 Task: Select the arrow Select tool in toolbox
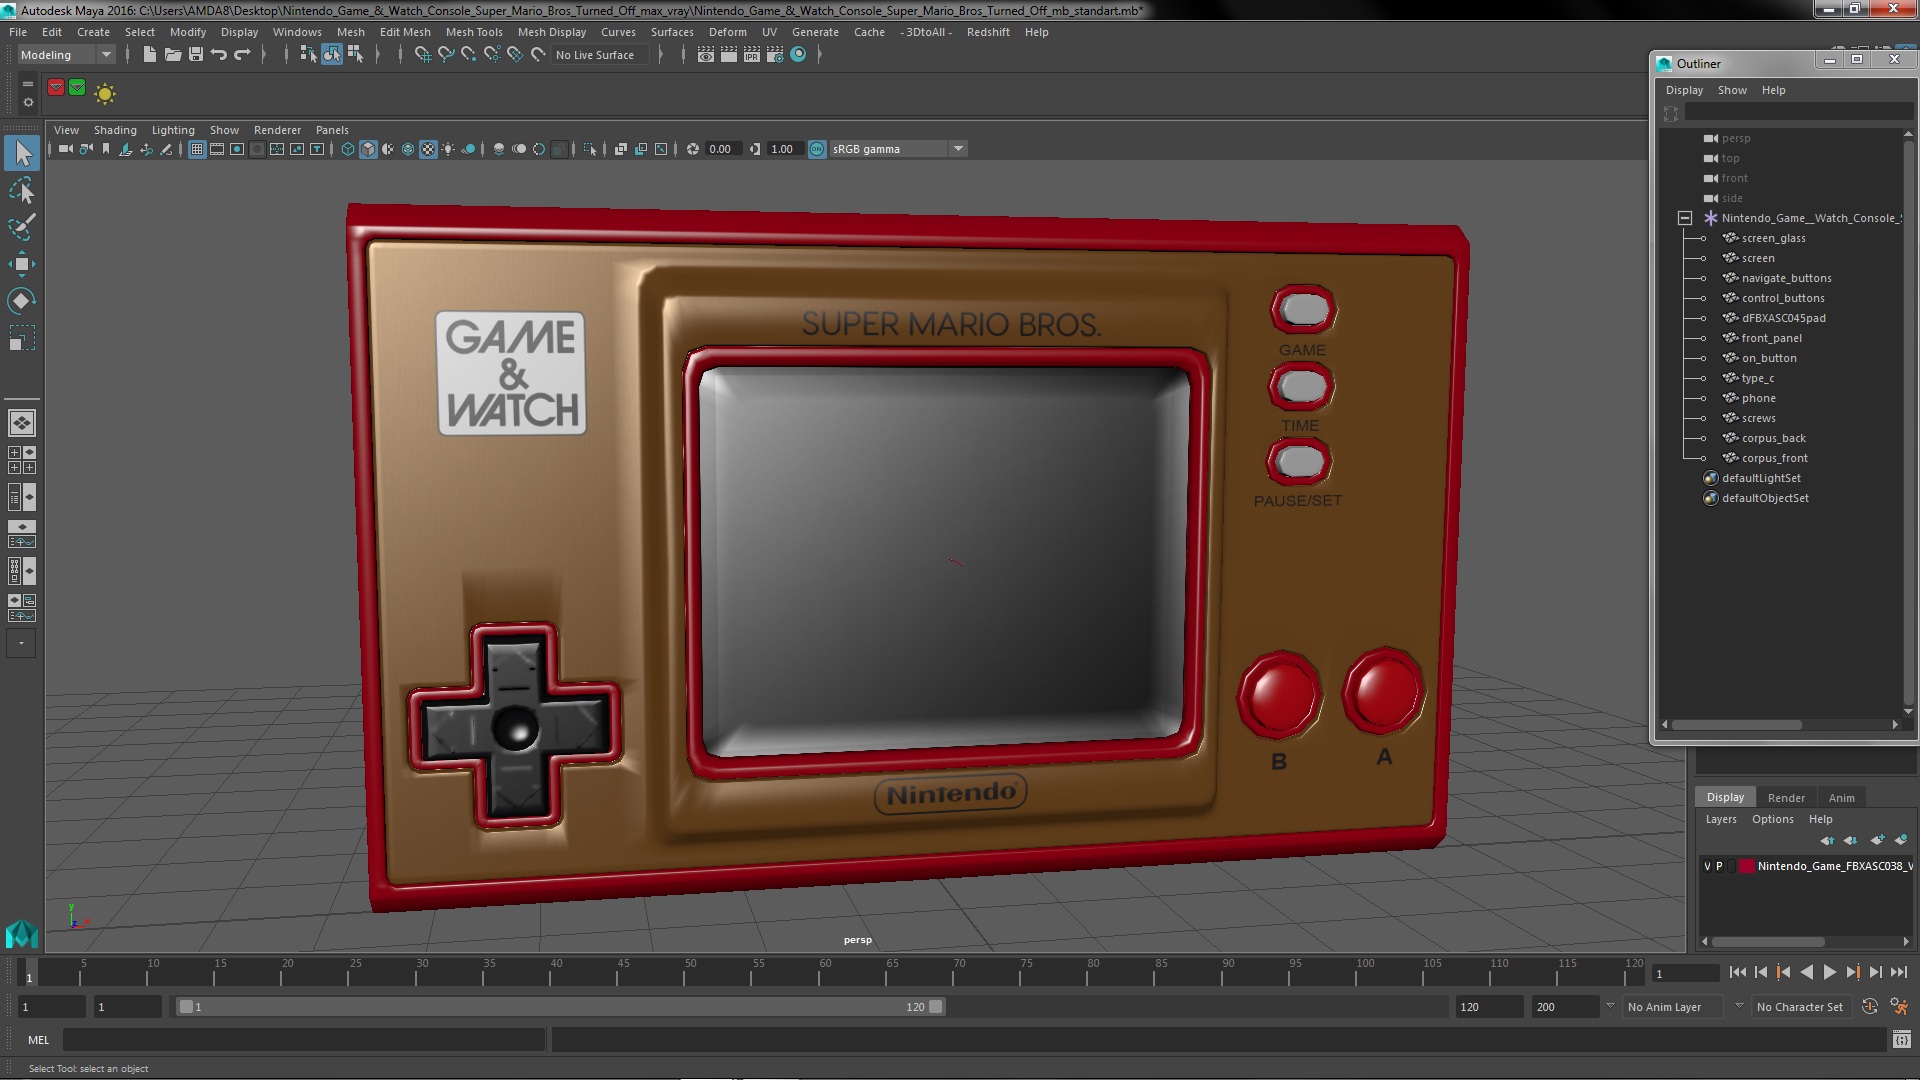pos(22,153)
